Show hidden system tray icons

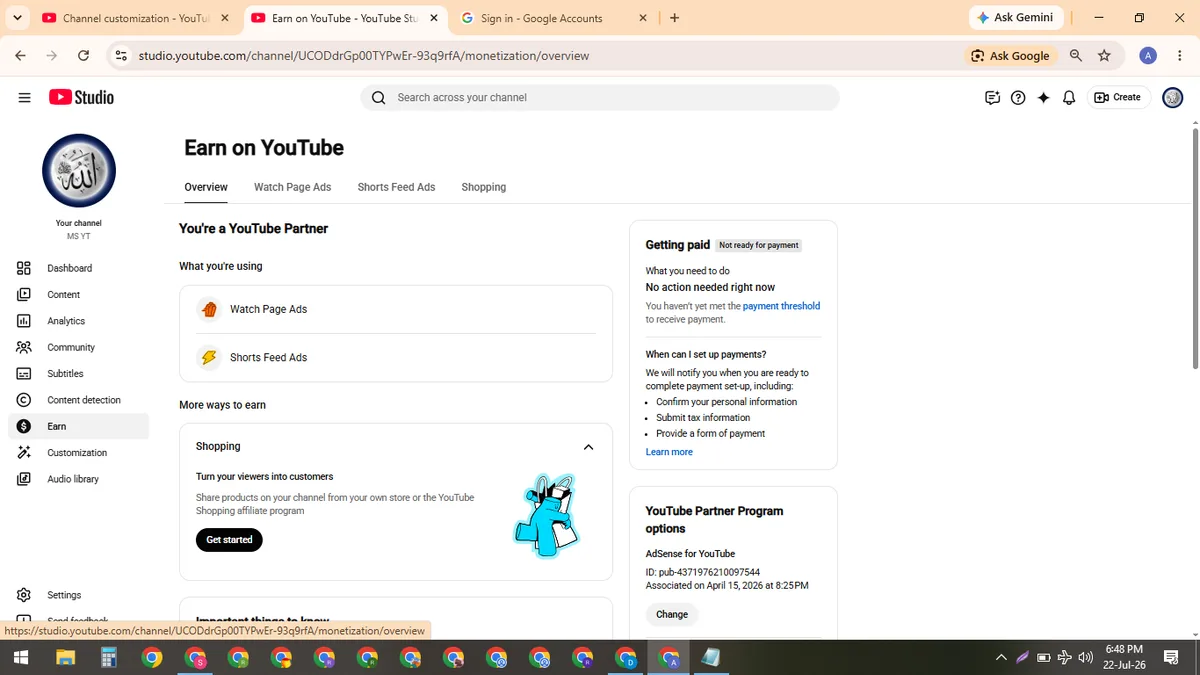(x=1001, y=657)
